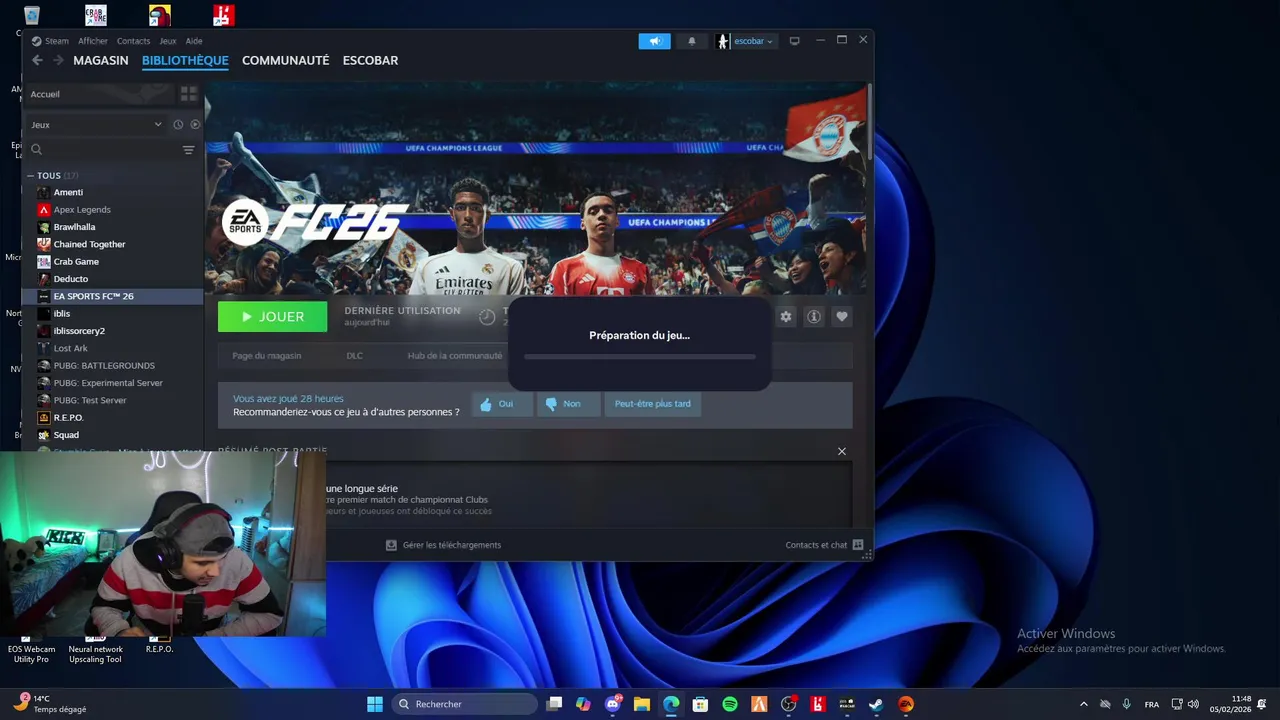This screenshot has height=720, width=1280.
Task: Sort library by recent activity clock icon
Action: pyautogui.click(x=178, y=125)
